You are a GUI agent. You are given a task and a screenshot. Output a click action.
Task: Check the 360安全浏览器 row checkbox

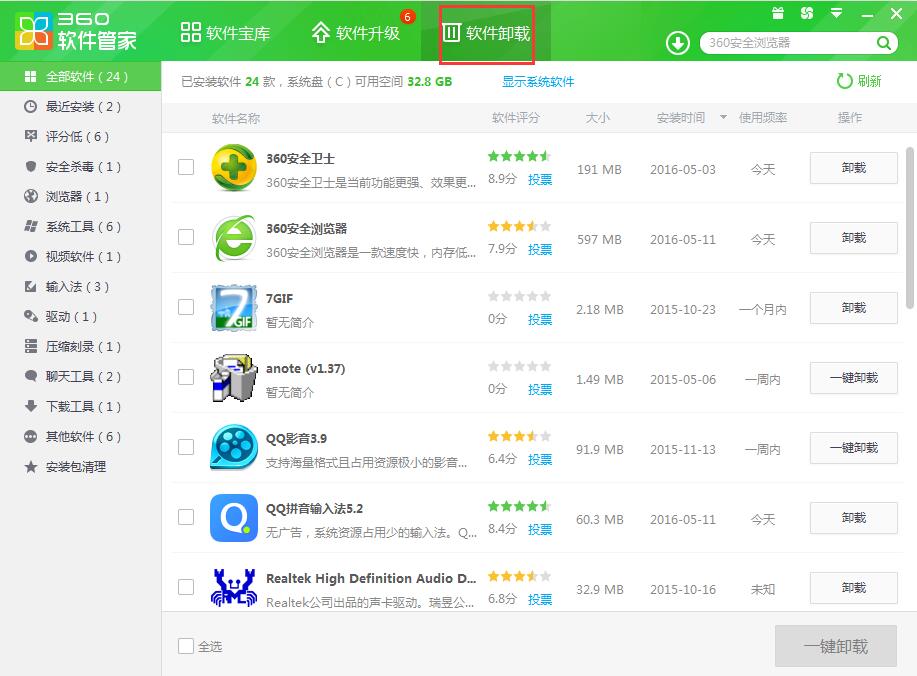pyautogui.click(x=186, y=237)
